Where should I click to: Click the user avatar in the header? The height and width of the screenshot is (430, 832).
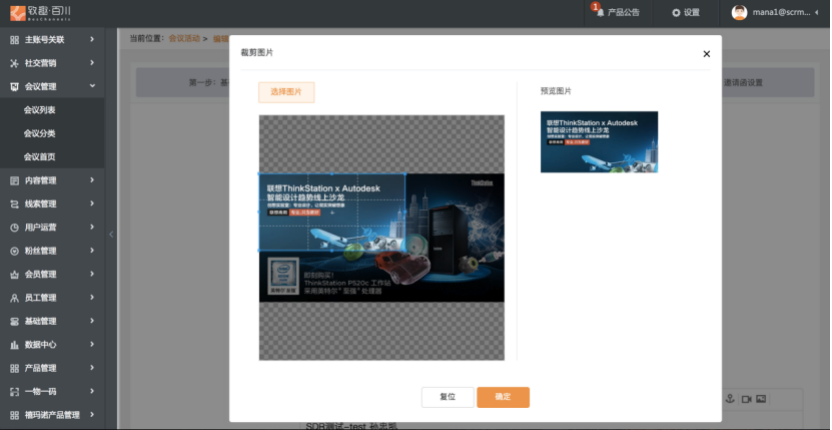[739, 13]
